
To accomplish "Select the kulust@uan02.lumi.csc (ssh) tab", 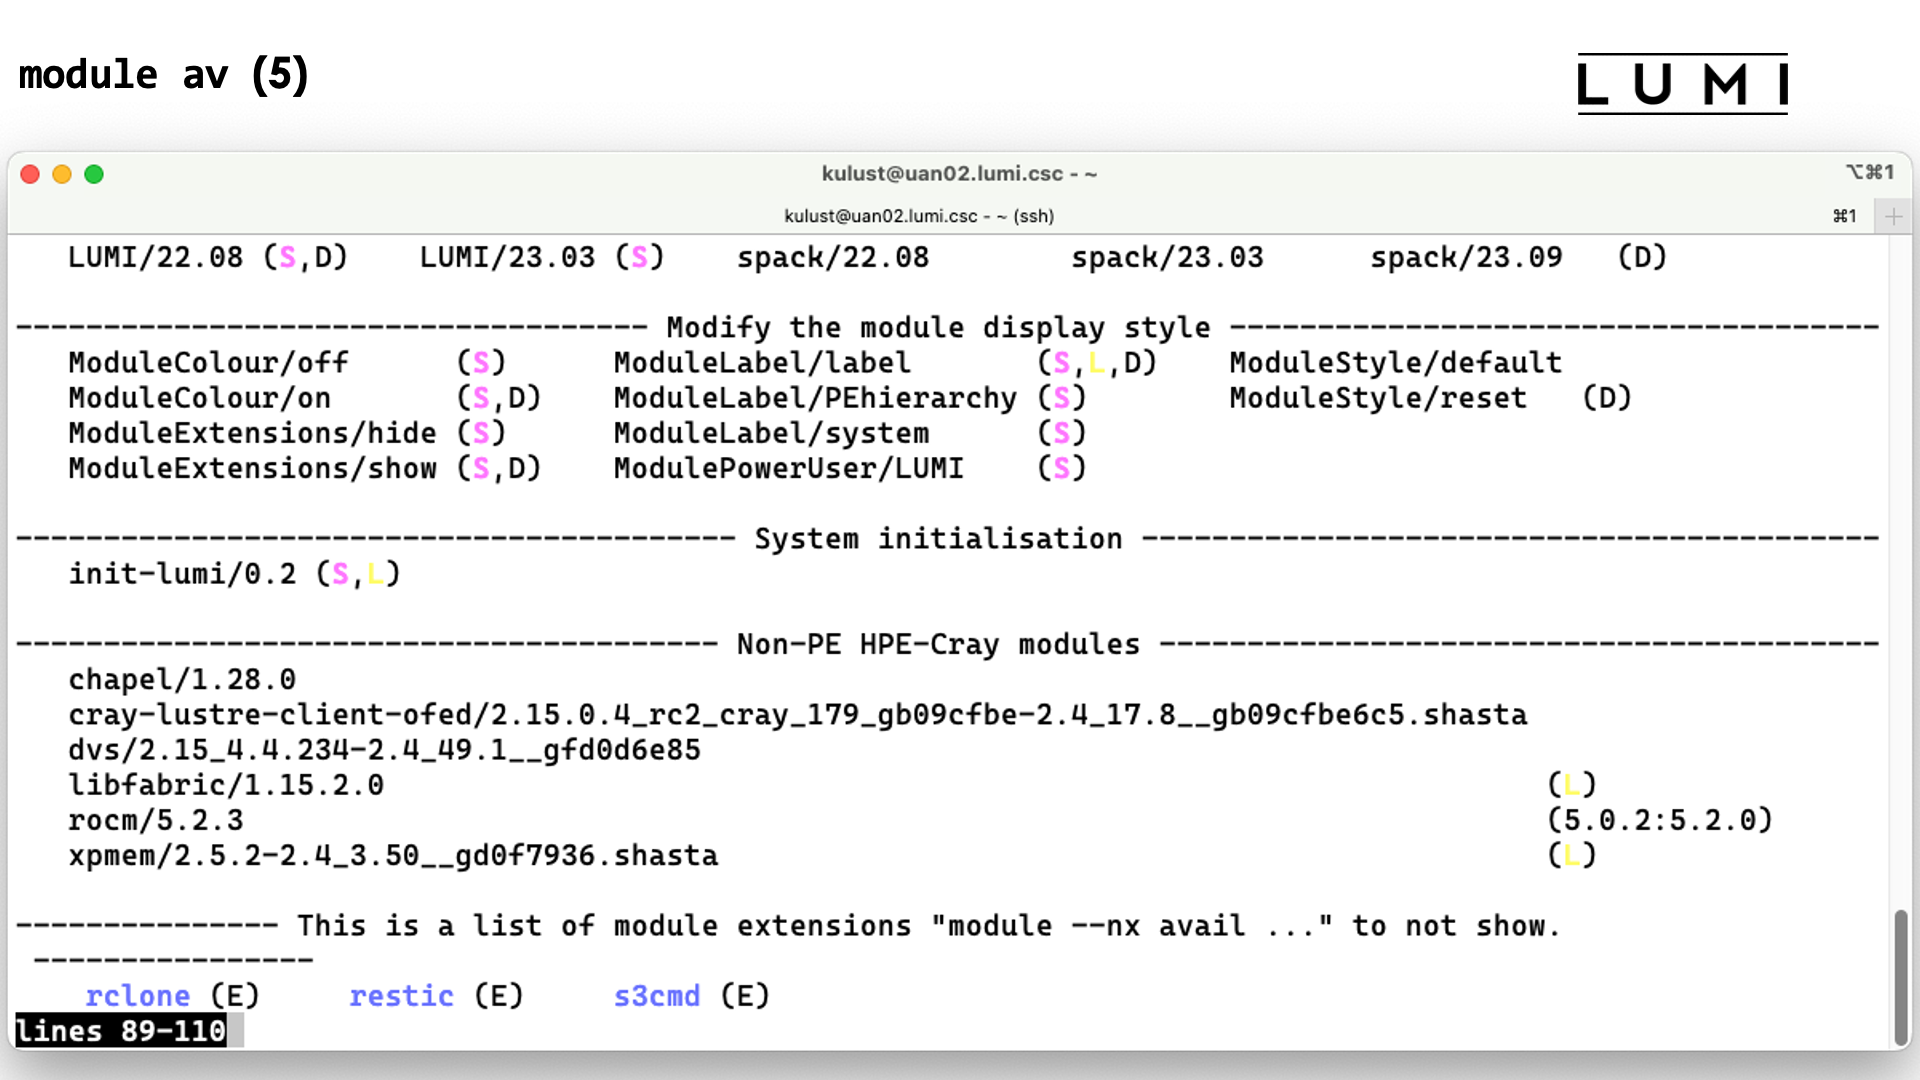I will pyautogui.click(x=919, y=216).
